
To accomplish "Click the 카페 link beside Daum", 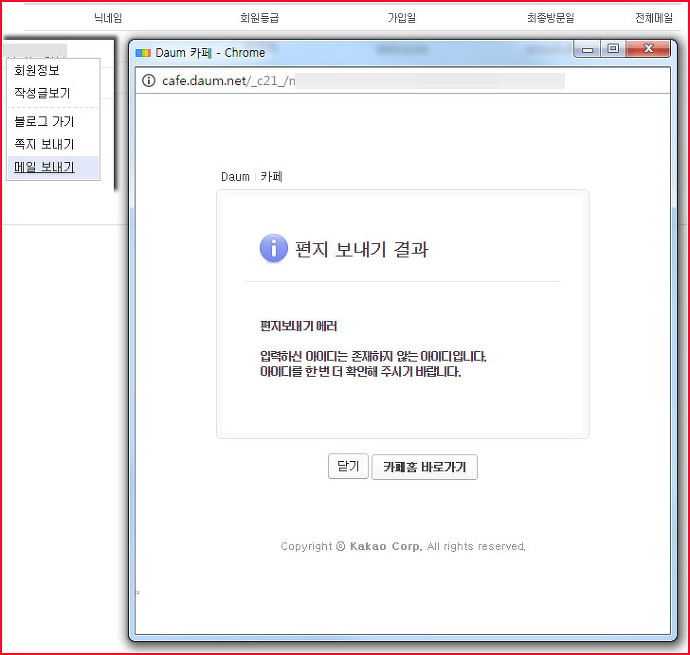I will tap(271, 177).
